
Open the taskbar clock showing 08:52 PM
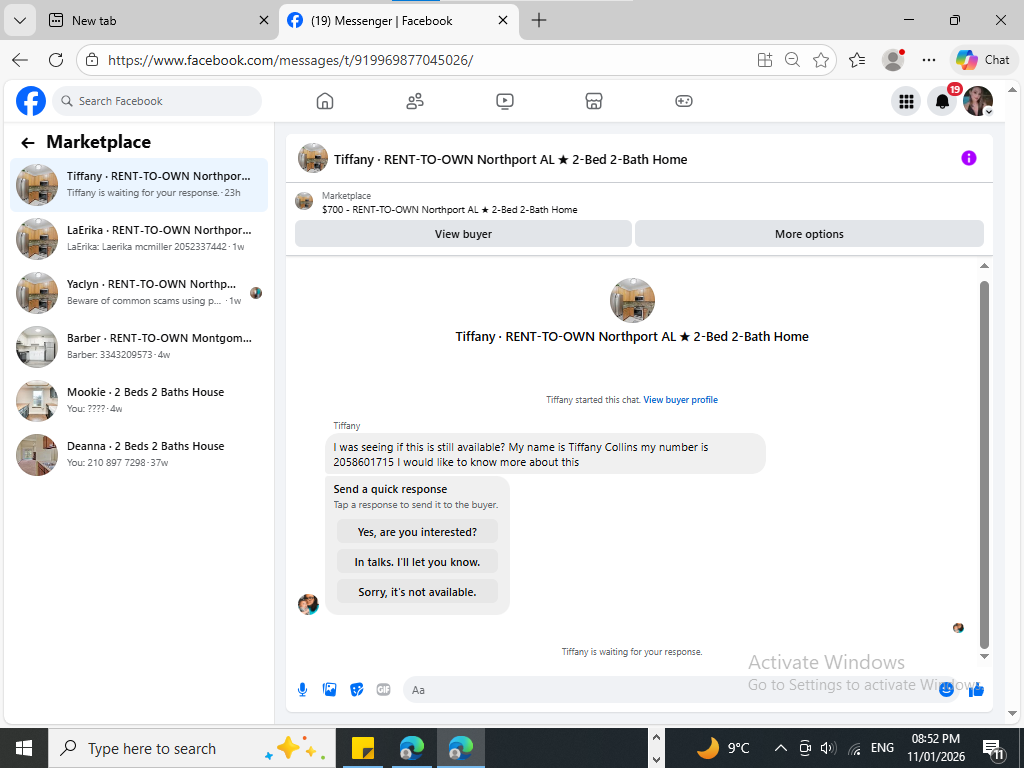(x=936, y=748)
